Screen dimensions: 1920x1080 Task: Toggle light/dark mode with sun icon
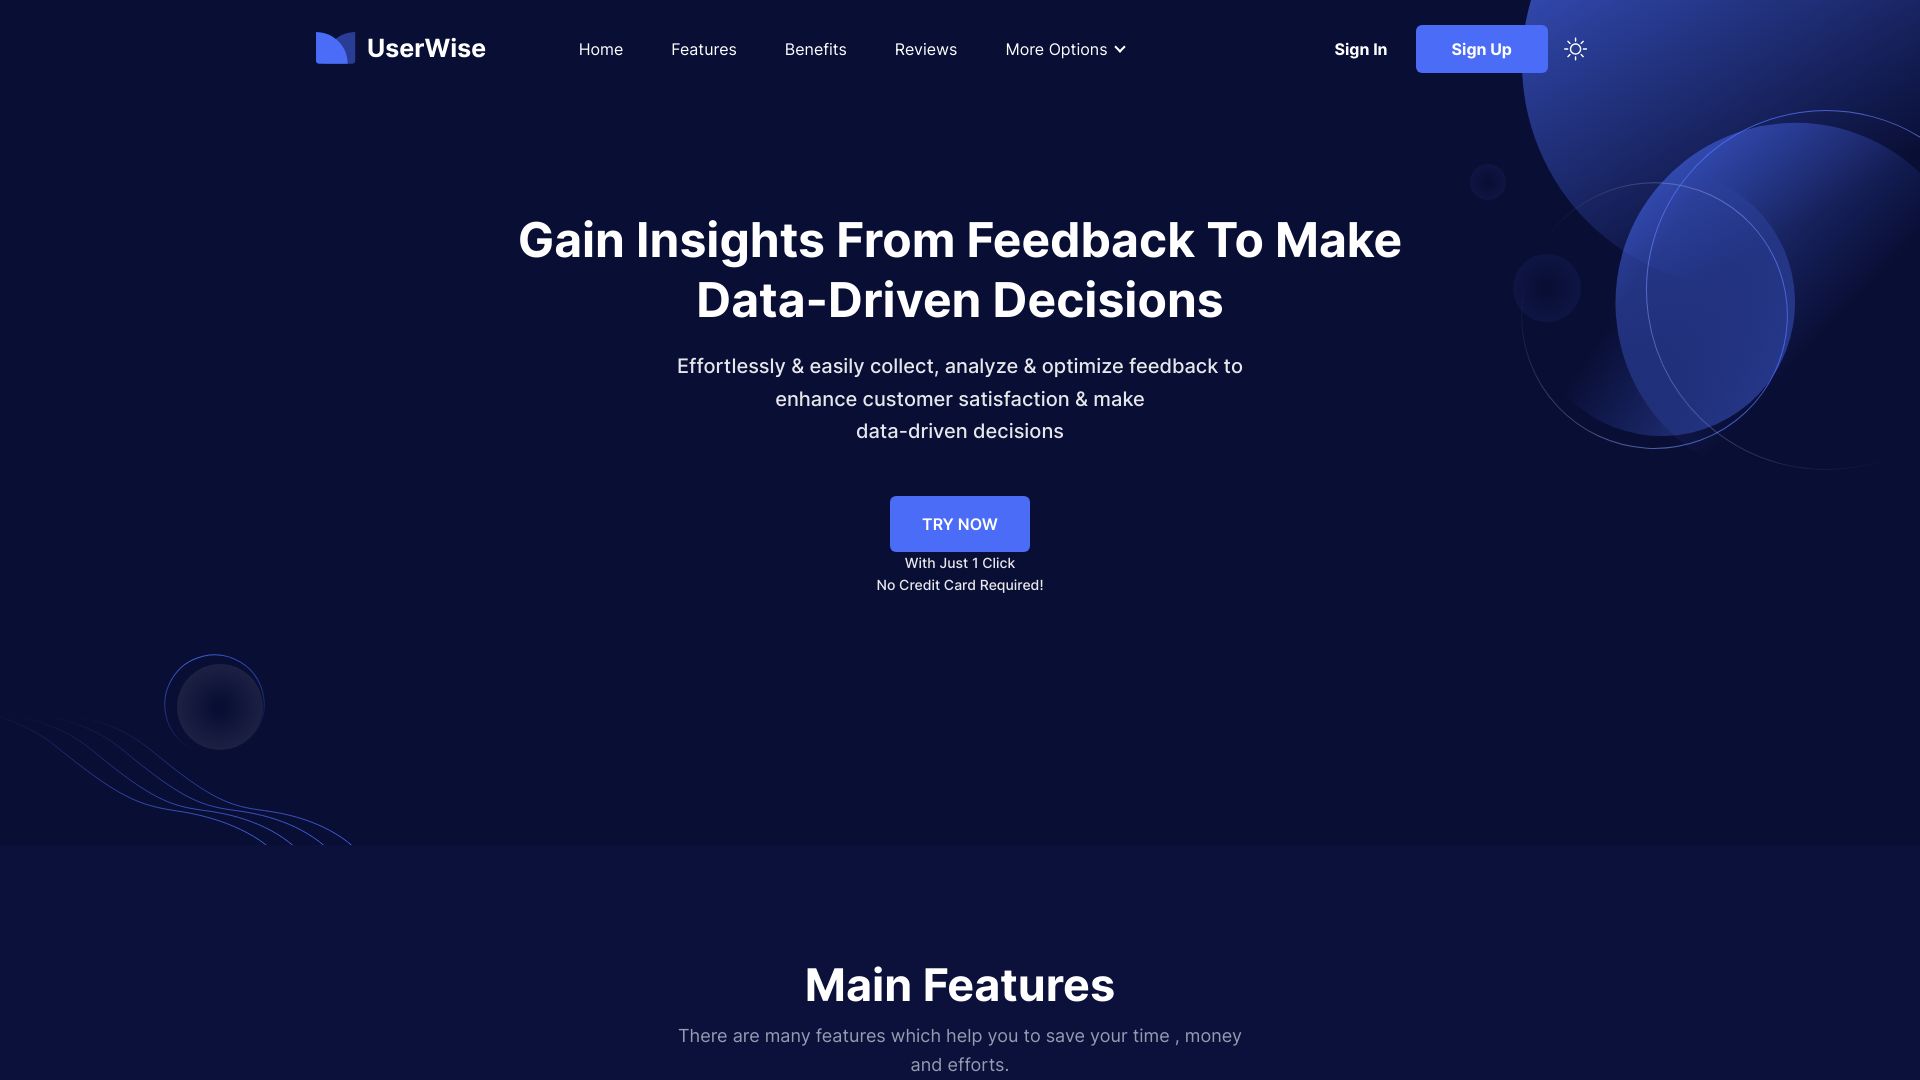pos(1576,49)
